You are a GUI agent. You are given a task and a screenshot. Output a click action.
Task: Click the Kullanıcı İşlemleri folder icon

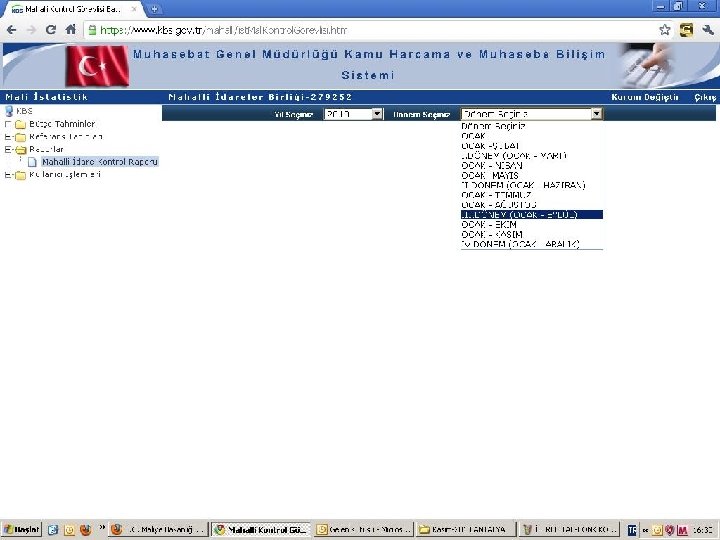(20, 175)
